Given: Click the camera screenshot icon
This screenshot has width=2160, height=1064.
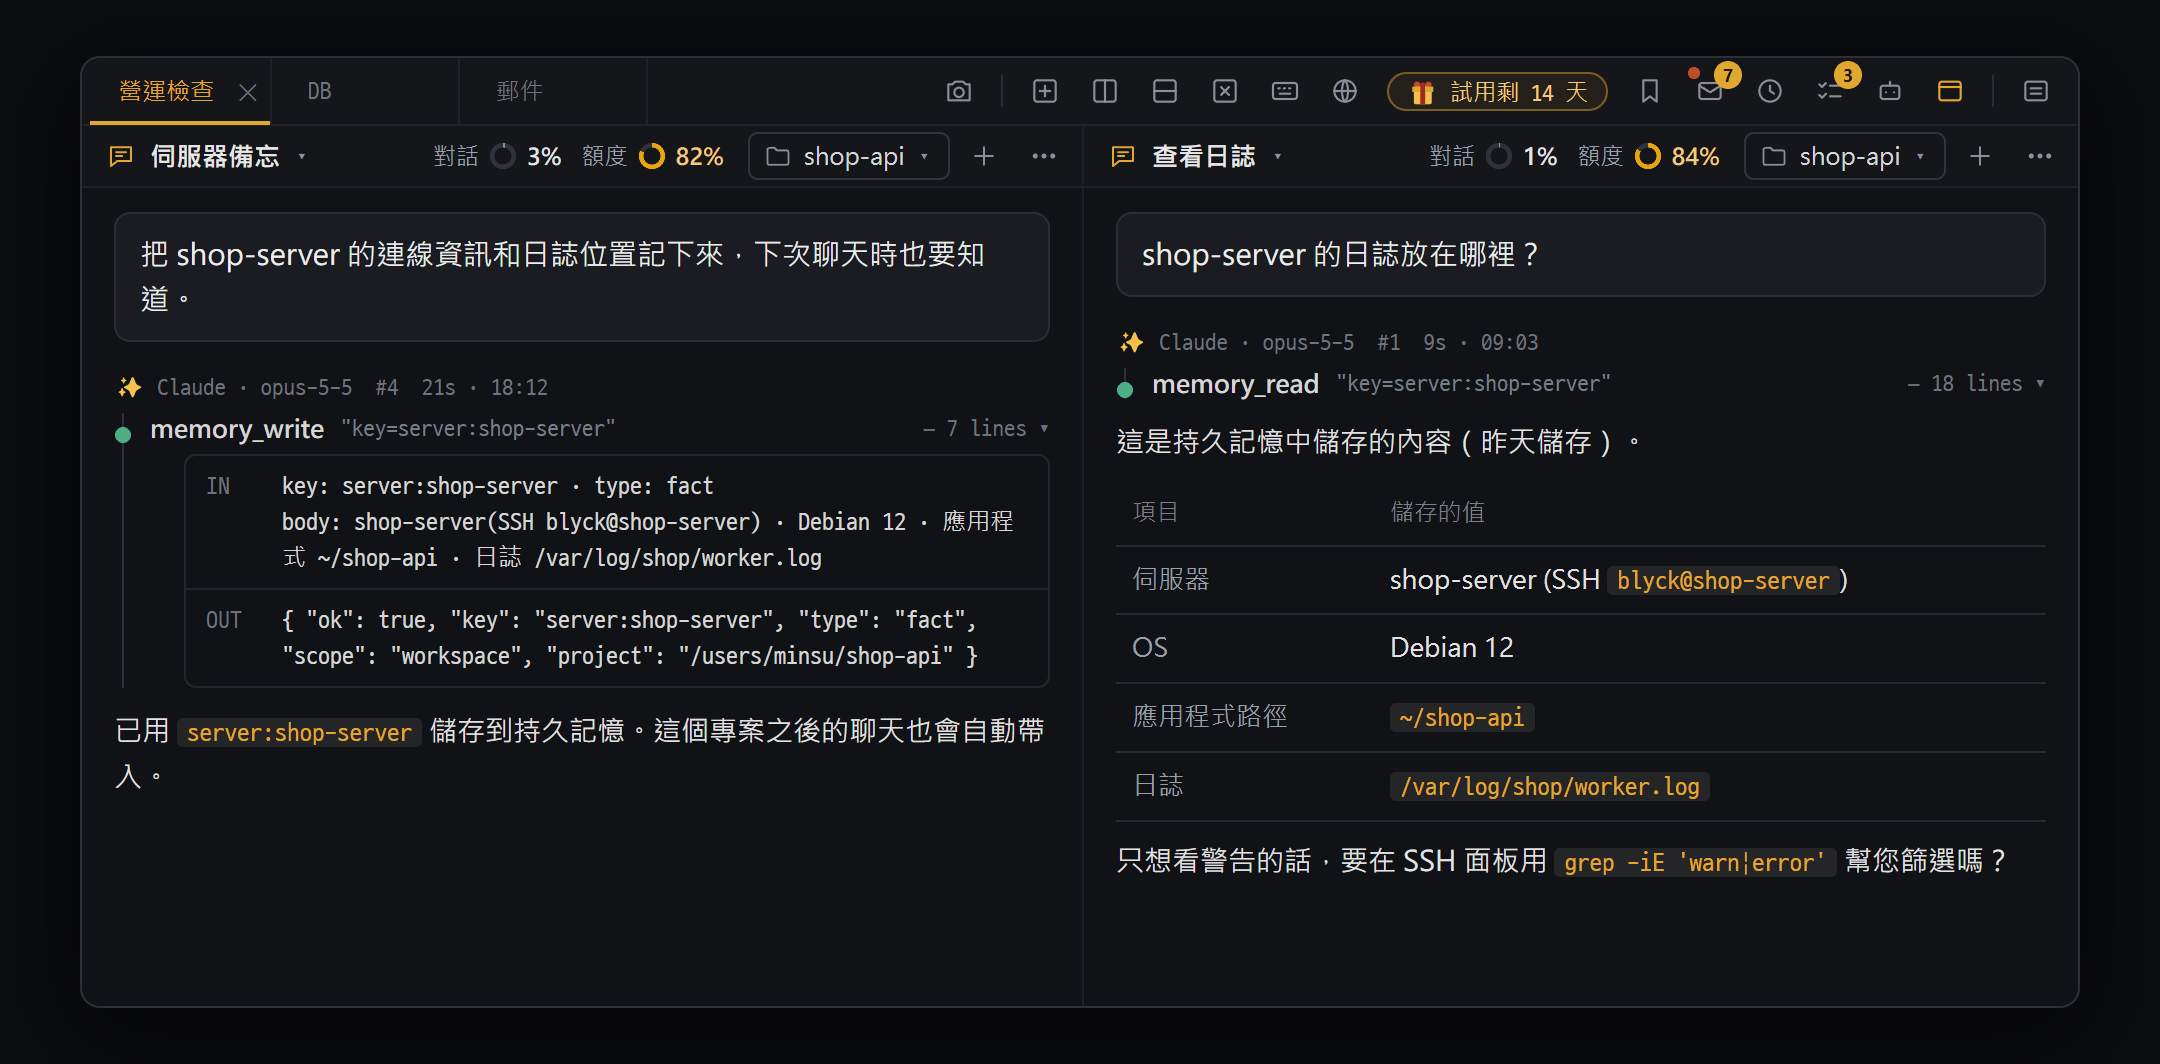Looking at the screenshot, I should (x=958, y=92).
